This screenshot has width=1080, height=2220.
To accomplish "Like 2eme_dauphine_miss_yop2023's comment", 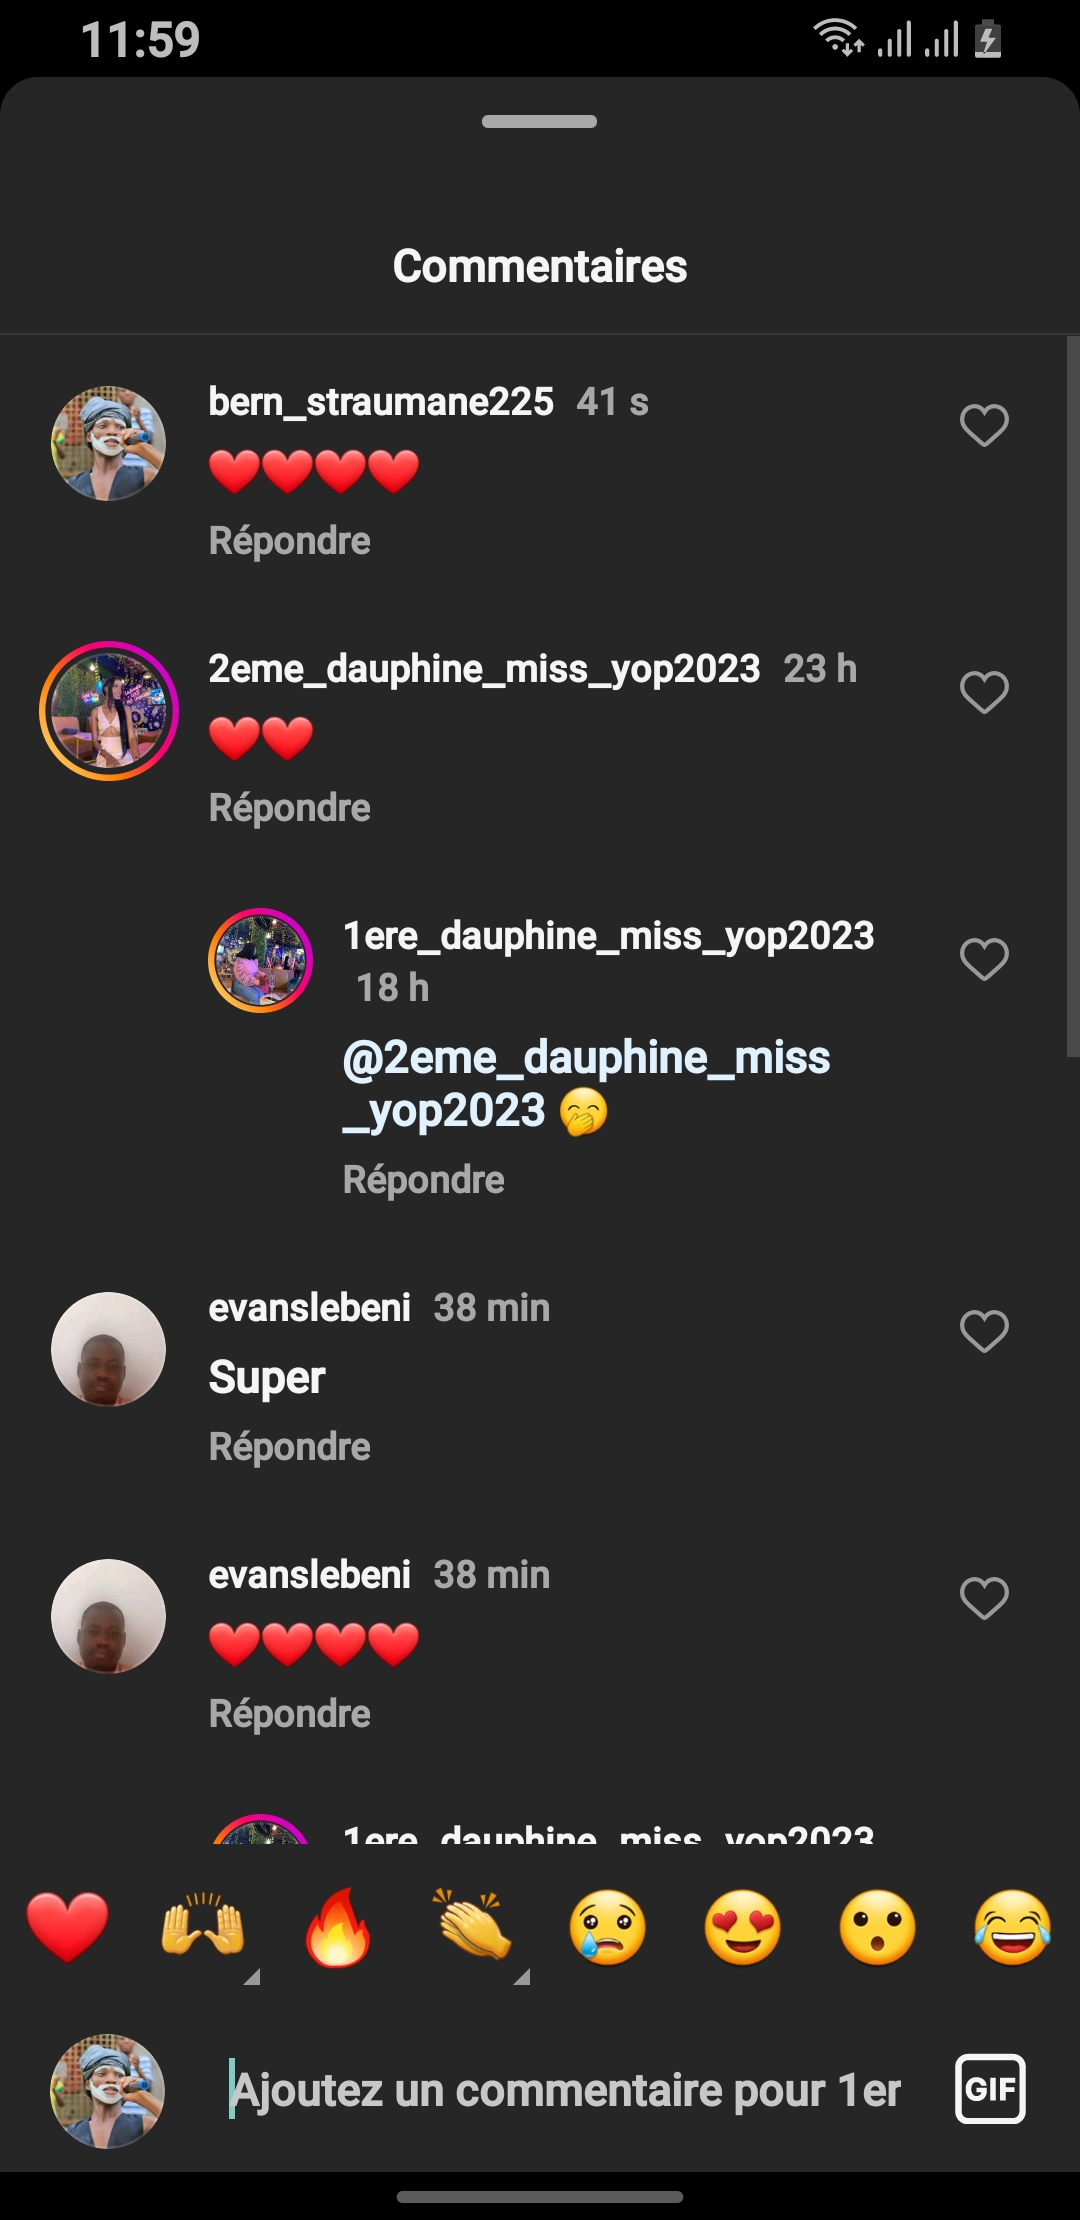I will (984, 692).
